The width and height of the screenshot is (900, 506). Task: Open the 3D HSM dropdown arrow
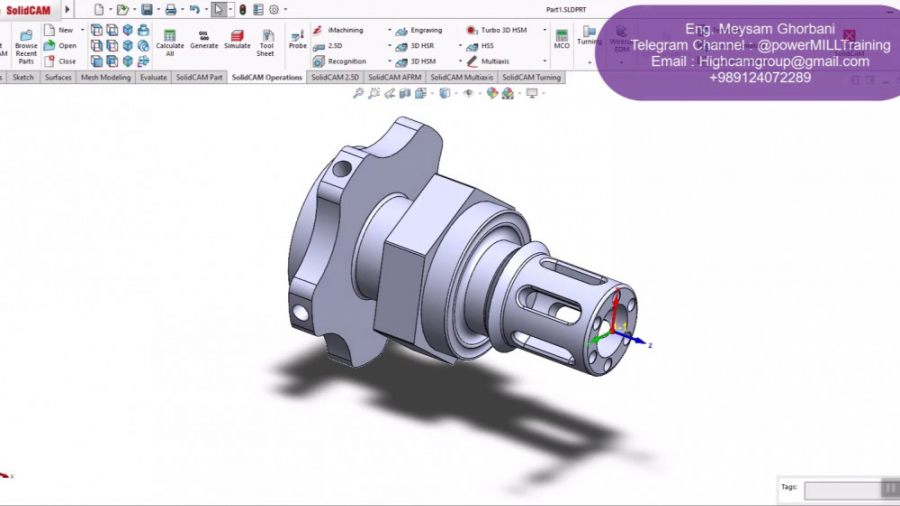[x=460, y=61]
